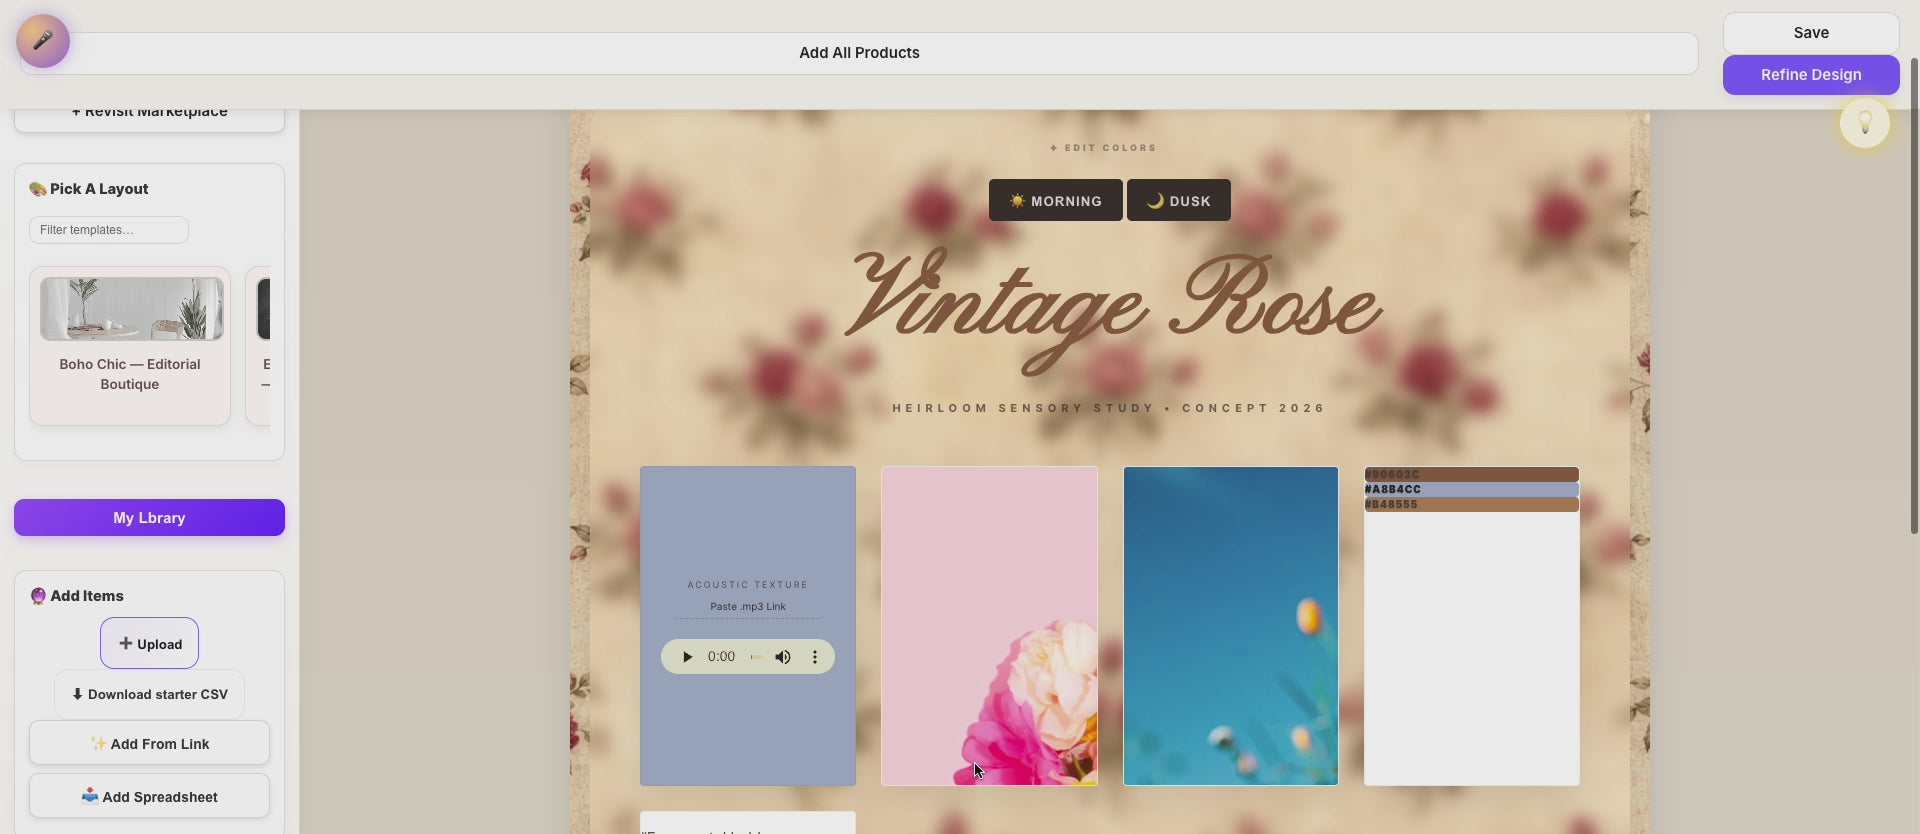Viewport: 1920px width, 834px height.
Task: Click the Paste .mp3 Link field
Action: [x=748, y=607]
